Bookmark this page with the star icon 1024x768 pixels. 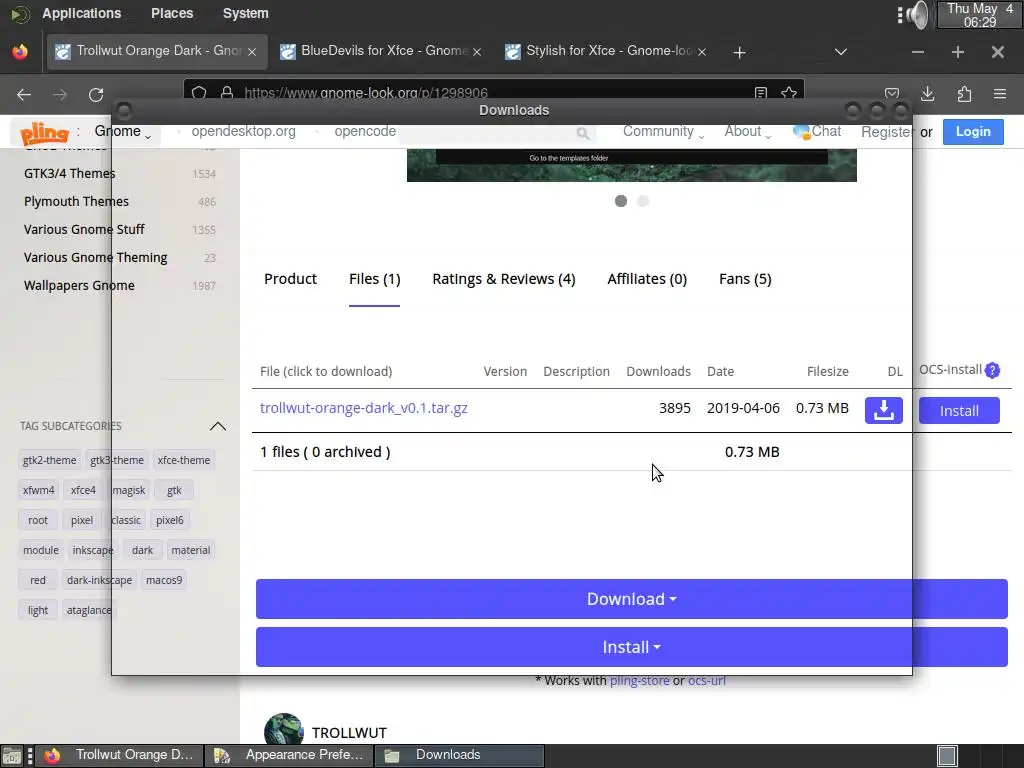[x=789, y=93]
